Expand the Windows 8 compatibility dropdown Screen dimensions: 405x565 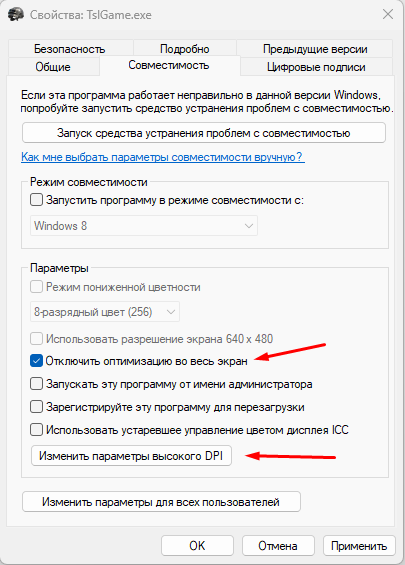[144, 226]
